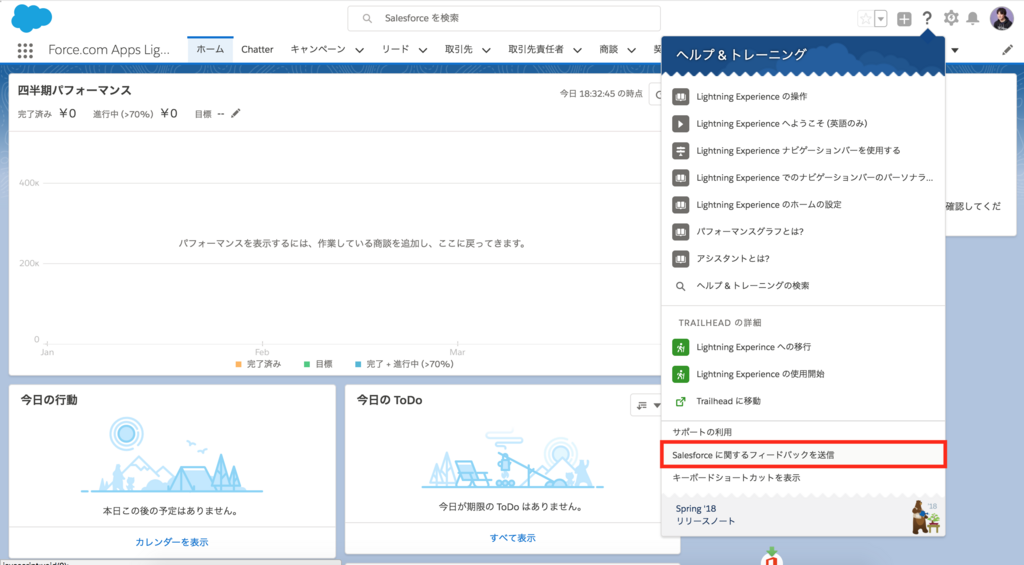Click the 目標 green legend swatch
The image size is (1024, 565).
coord(307,364)
